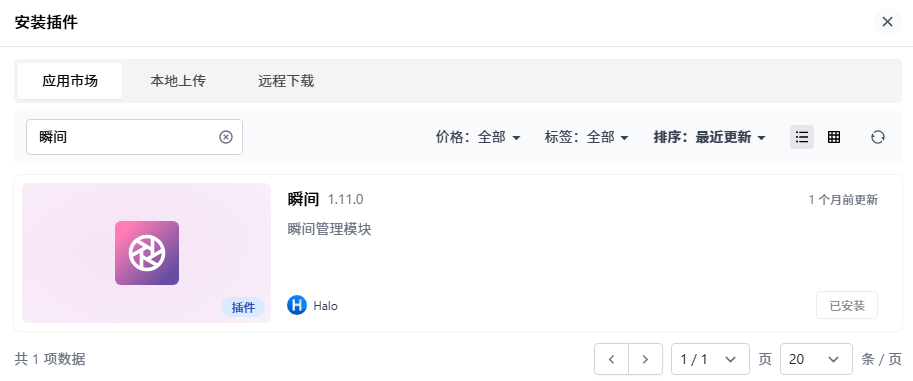Open the page number 1 / 1 selector
Viewport: 913px width, 381px height.
[x=710, y=359]
